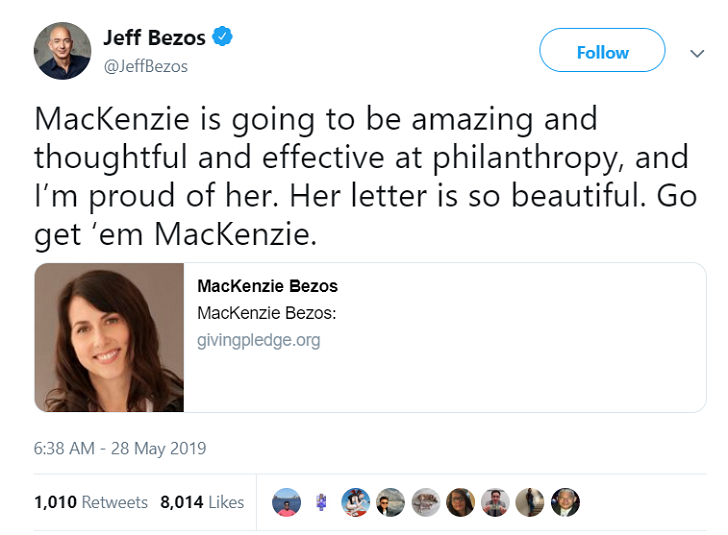Open the small purple pixel avatar

321,502
